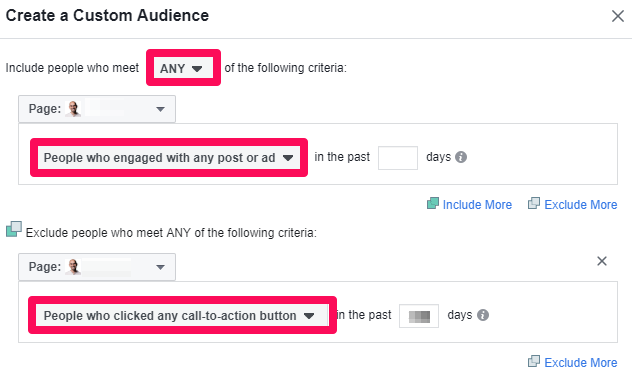This screenshot has width=632, height=386.
Task: Click the icon before the Exclude people heading
Action: point(14,229)
